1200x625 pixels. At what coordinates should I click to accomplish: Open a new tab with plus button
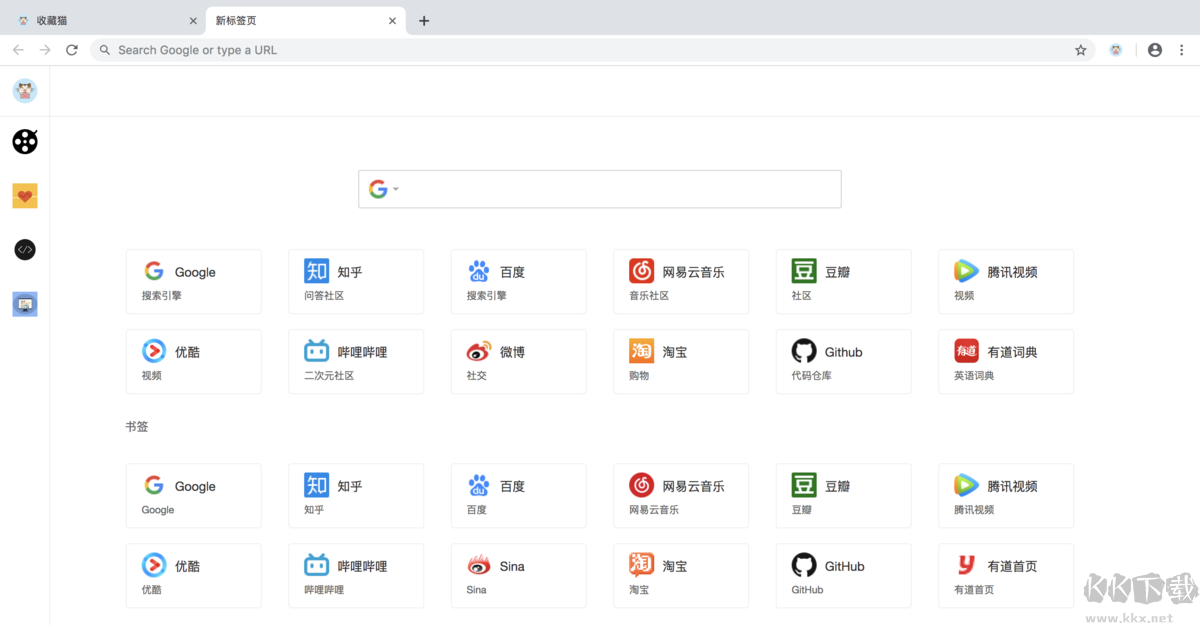click(424, 20)
